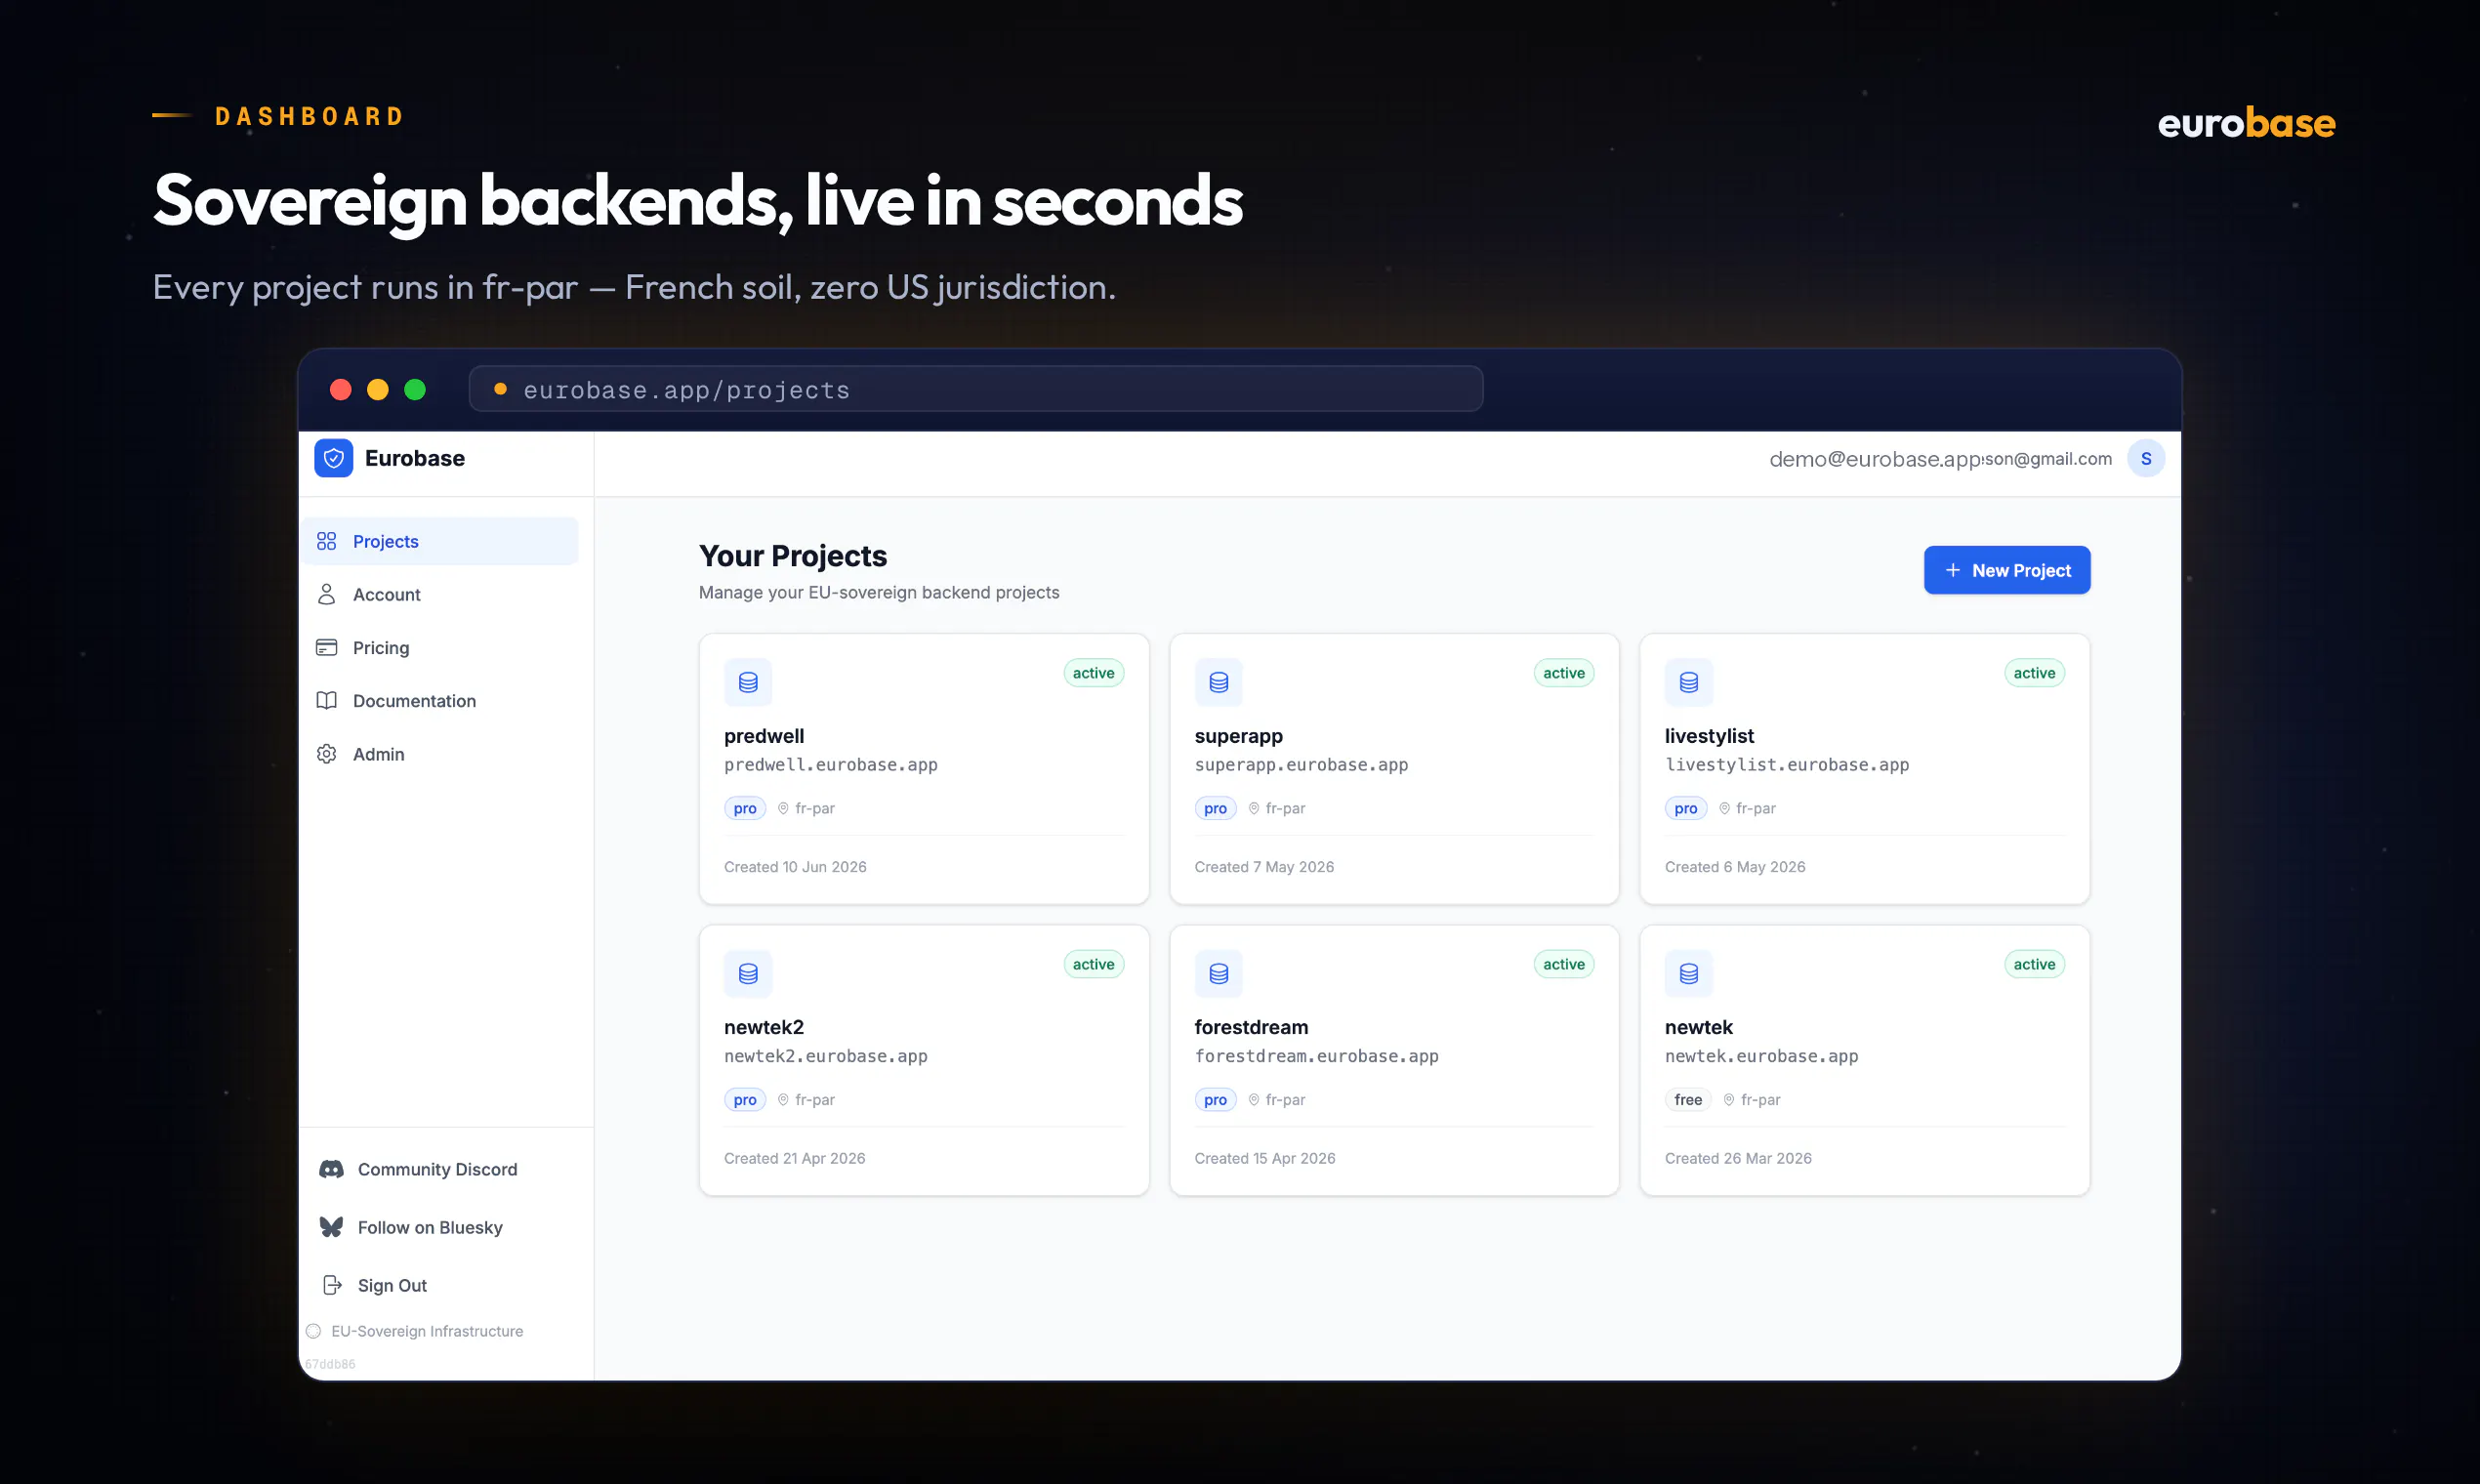
Task: Click the superapp.eurobase.app URL
Action: point(1300,765)
